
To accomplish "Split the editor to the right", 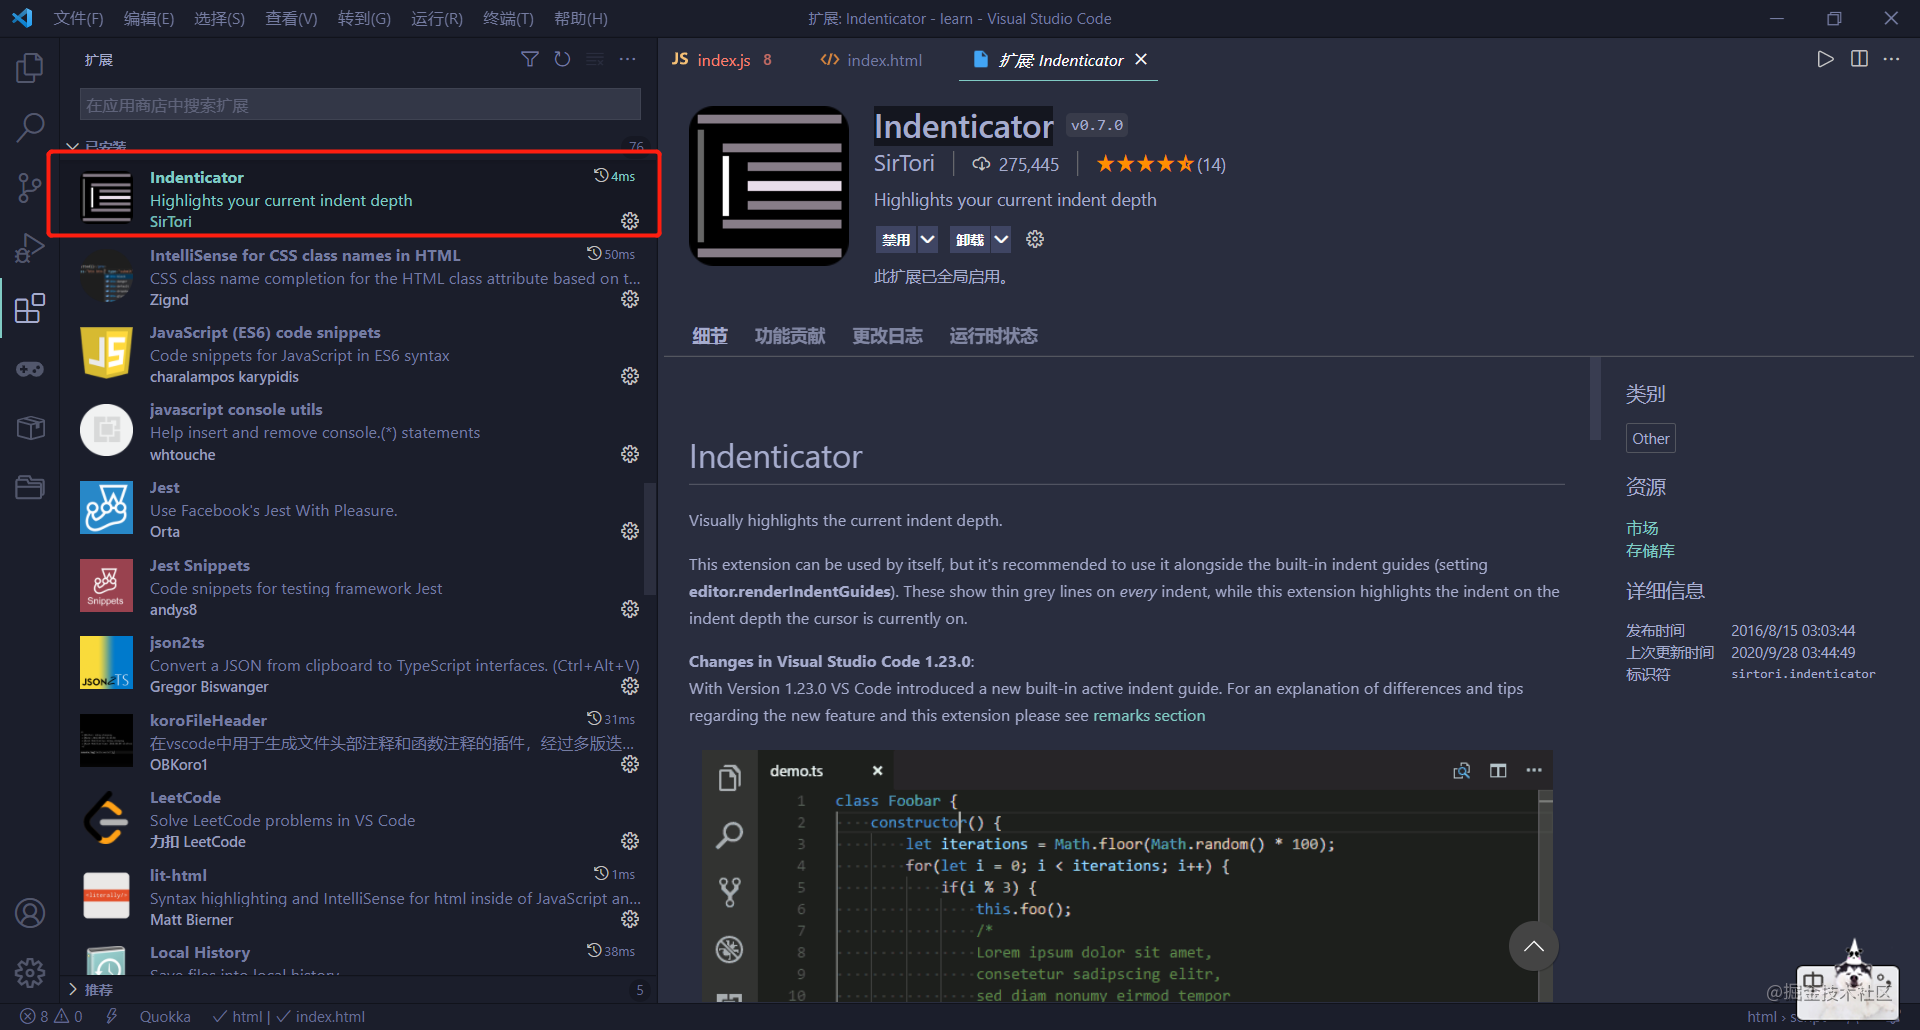I will pos(1859,59).
